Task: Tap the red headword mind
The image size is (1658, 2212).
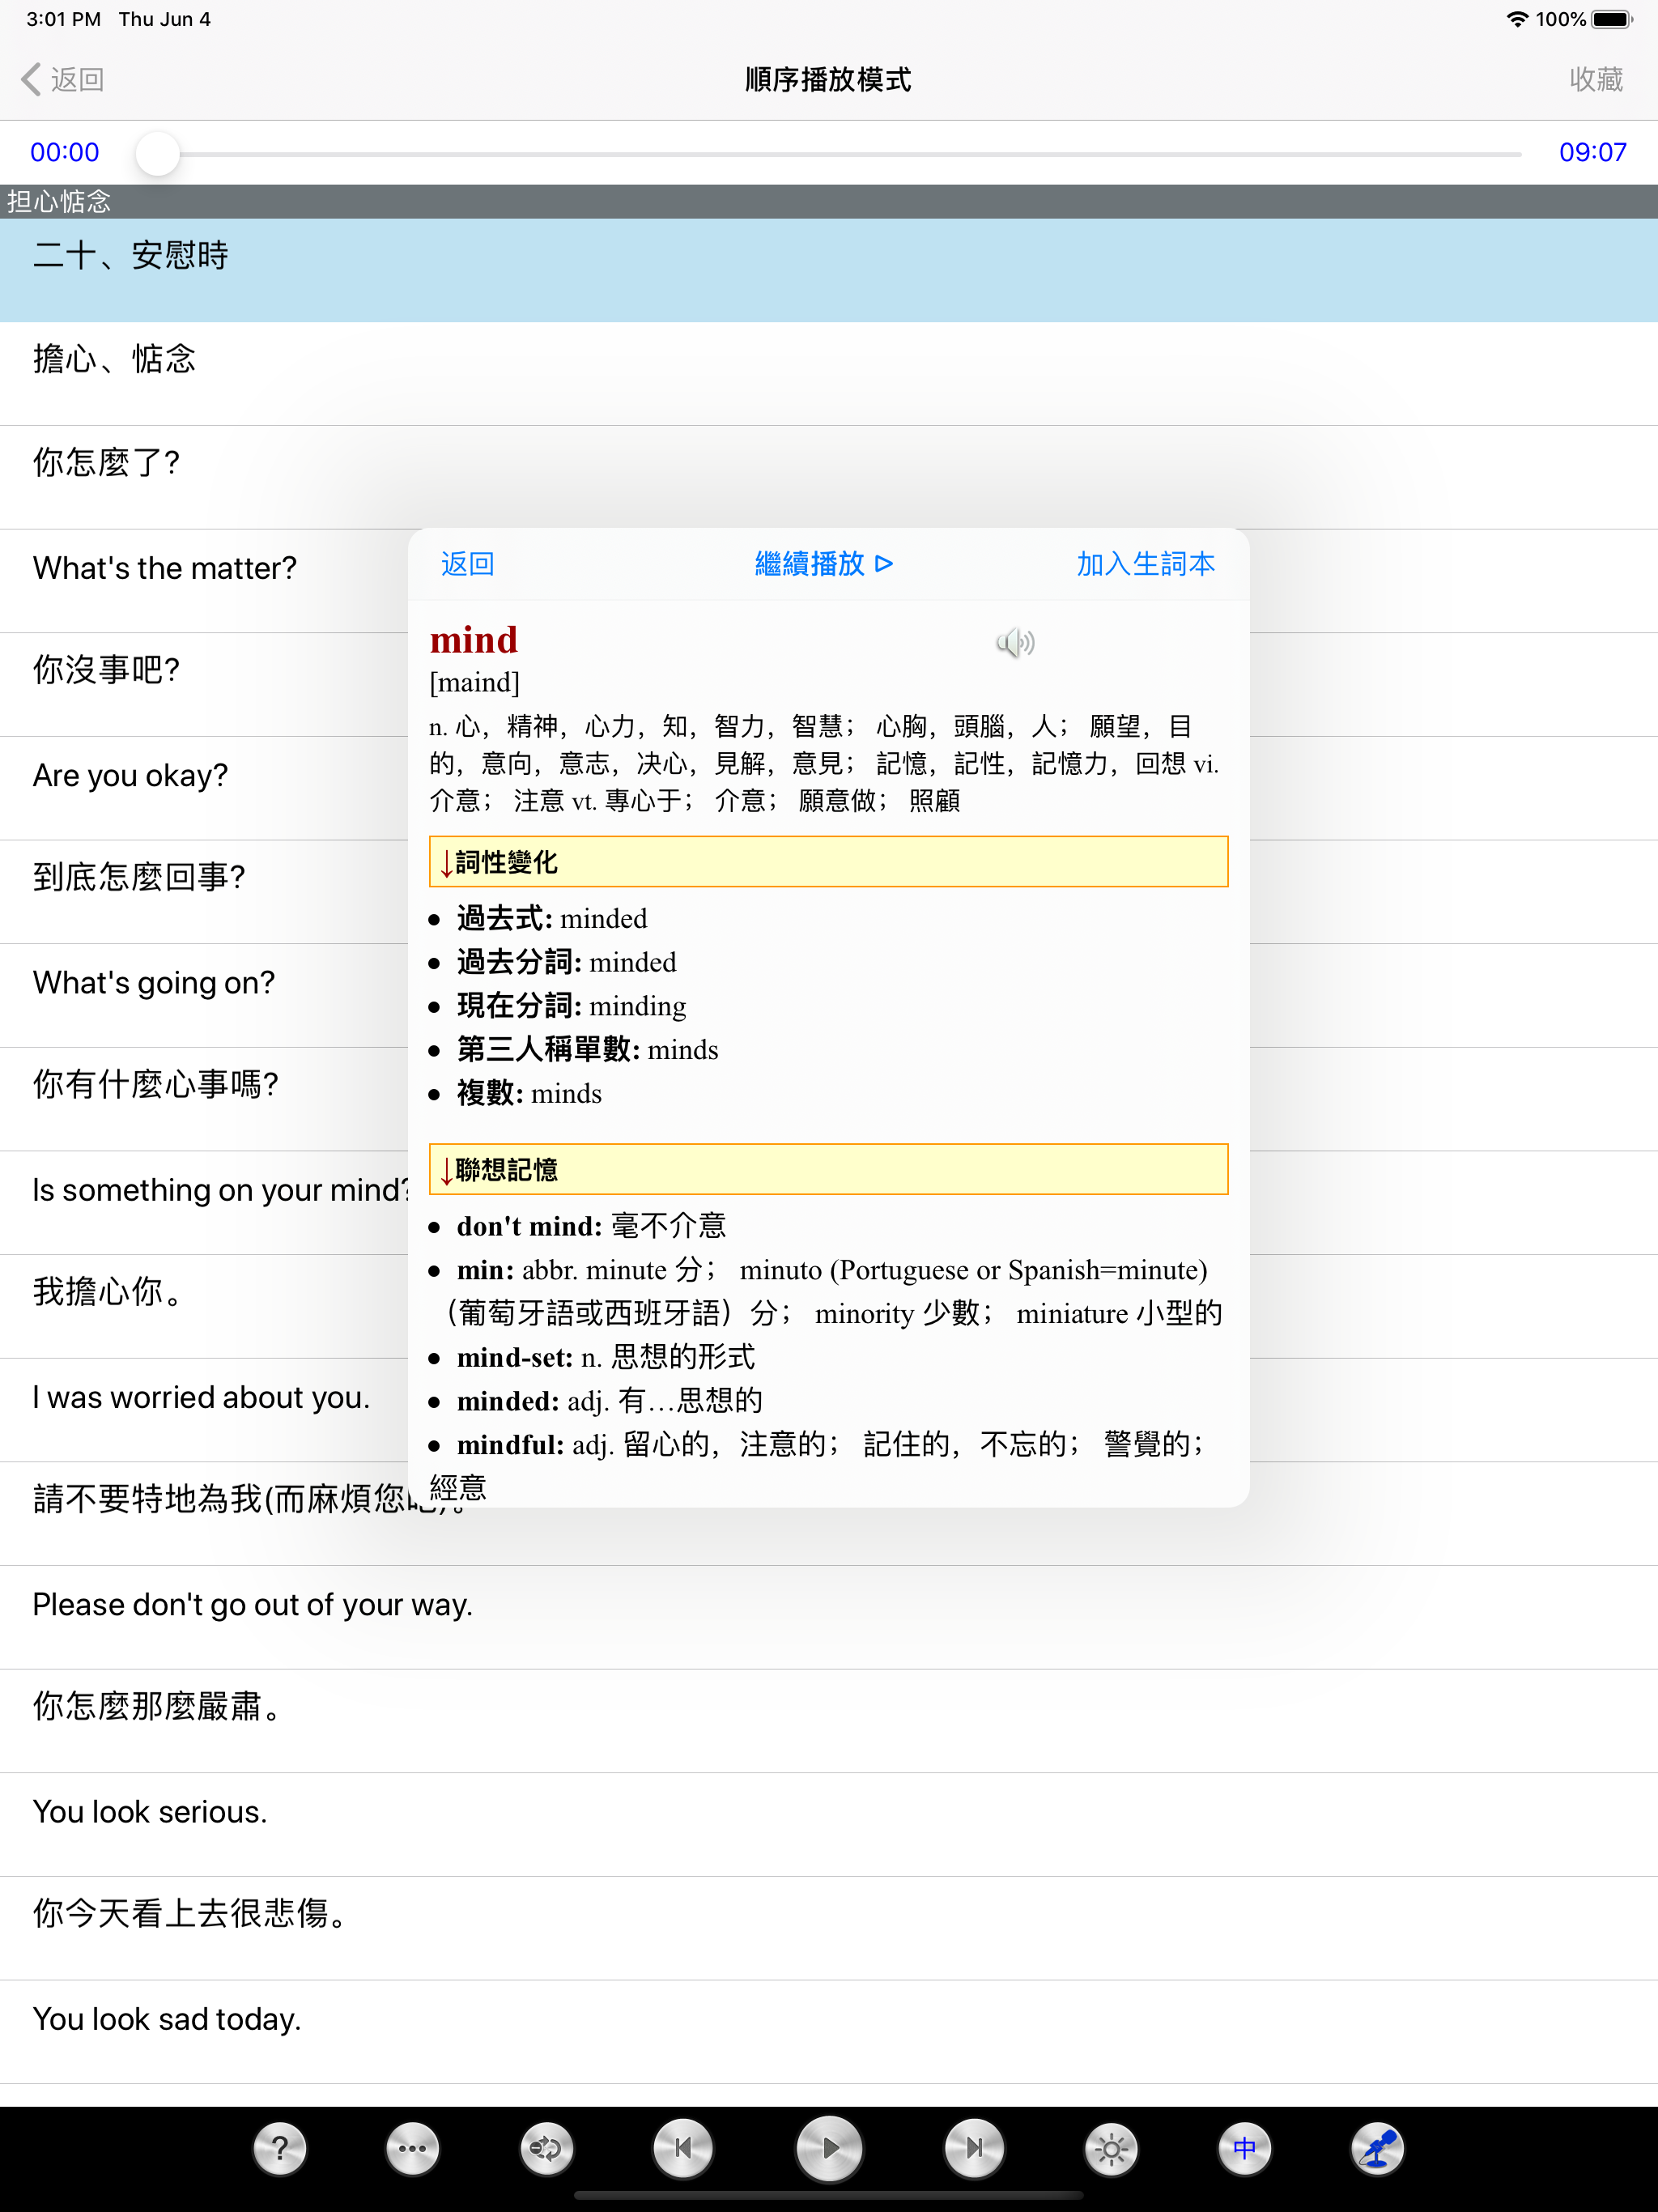Action: pyautogui.click(x=473, y=640)
